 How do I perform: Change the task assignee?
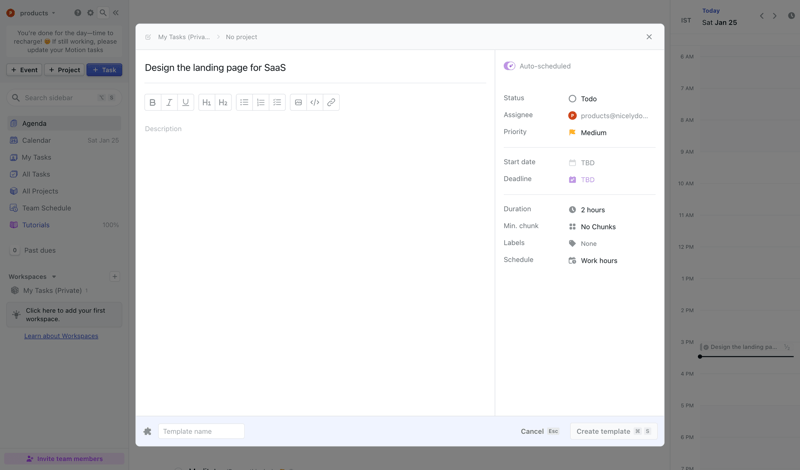pos(609,116)
